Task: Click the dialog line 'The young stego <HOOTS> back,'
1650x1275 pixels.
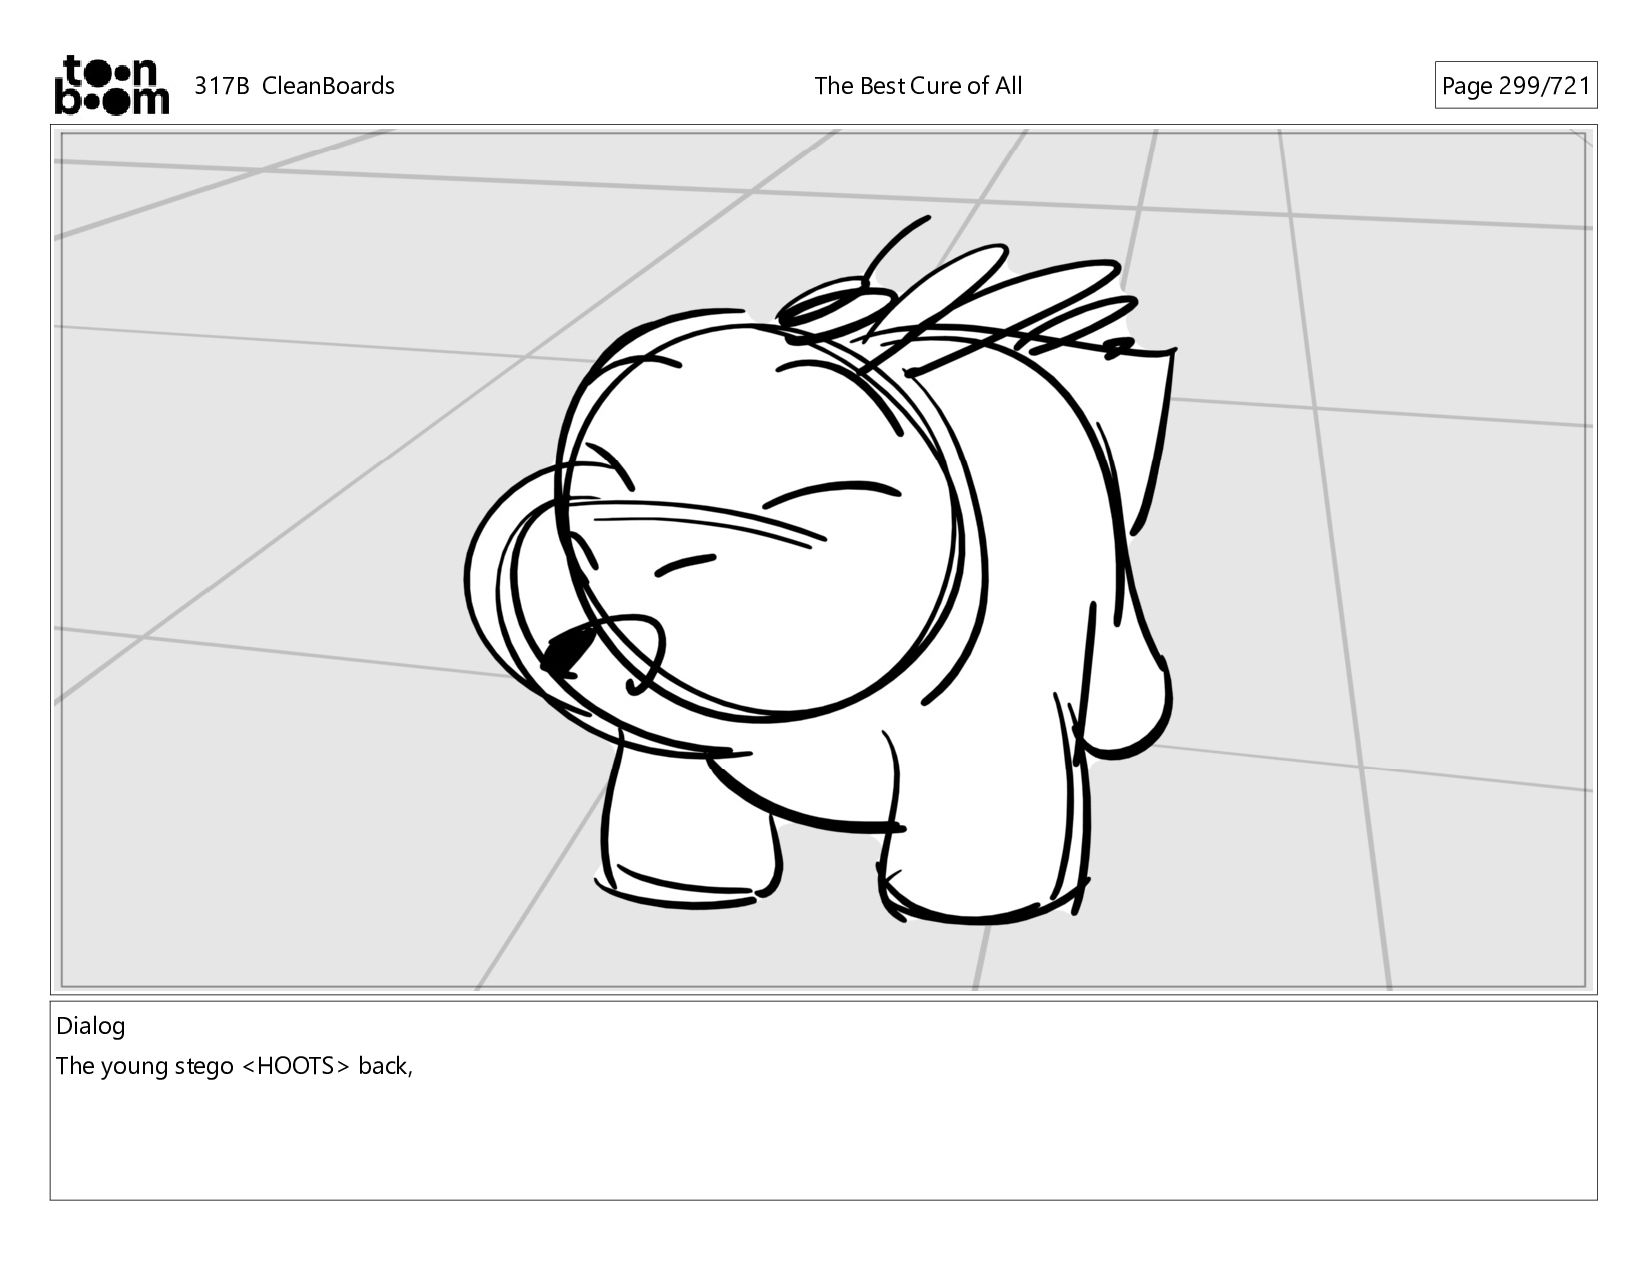Action: pos(234,1066)
